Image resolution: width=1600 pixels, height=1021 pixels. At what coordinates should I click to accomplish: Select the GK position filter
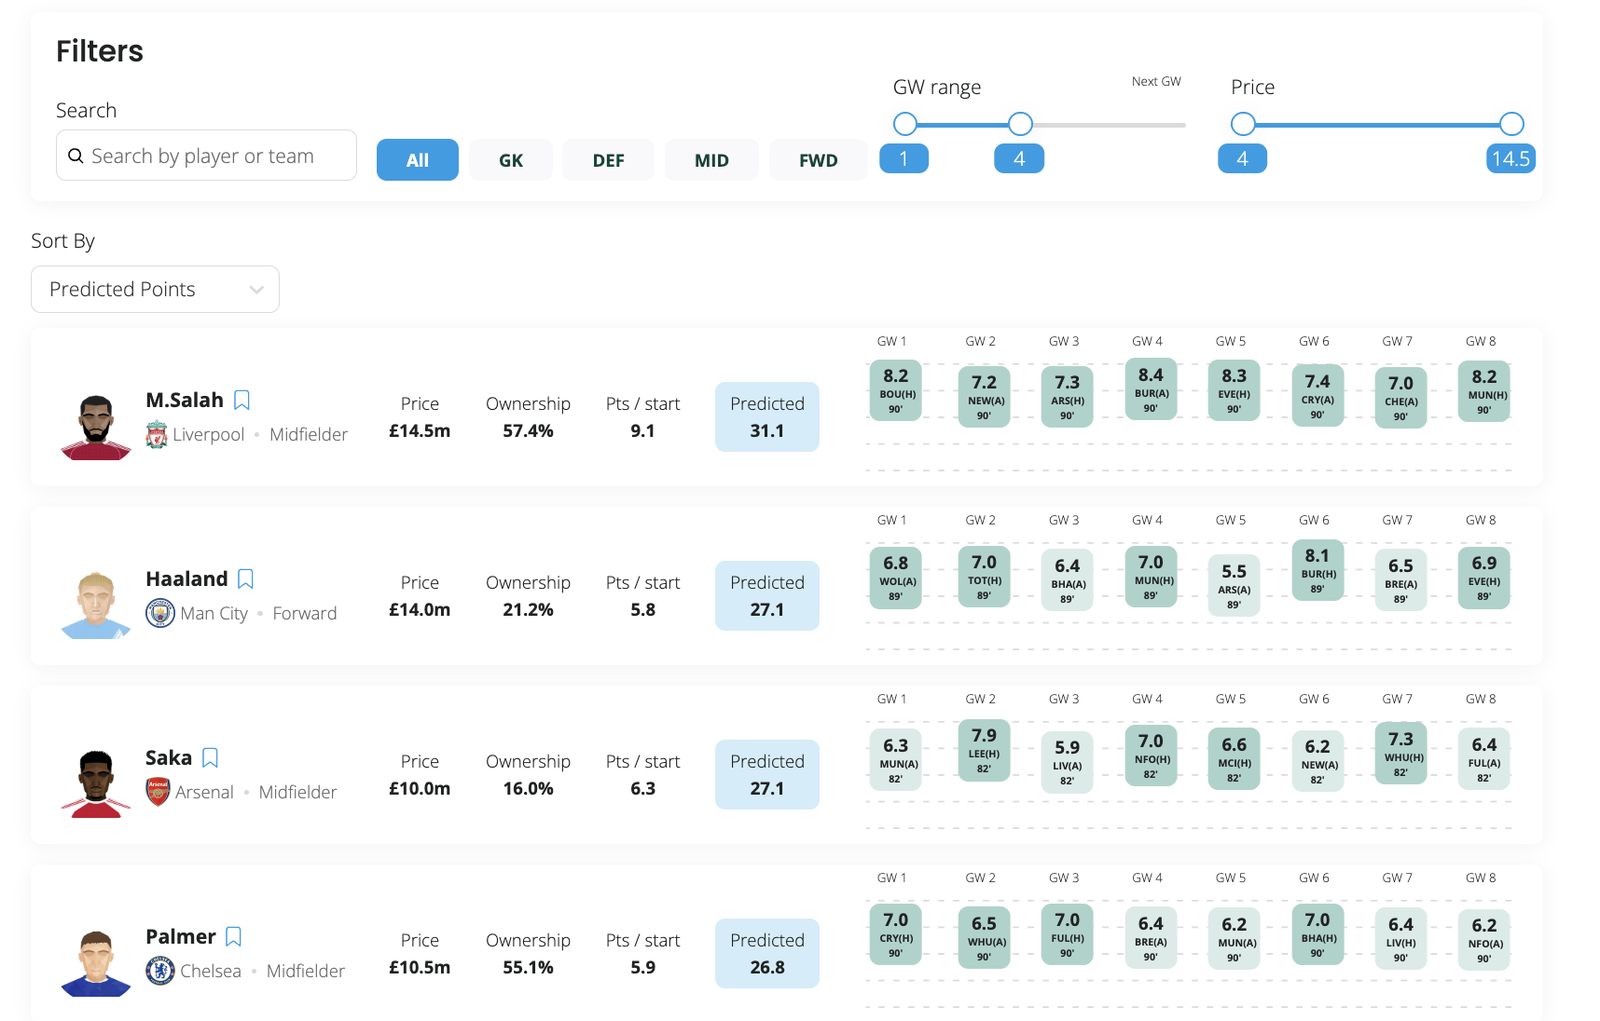[510, 160]
